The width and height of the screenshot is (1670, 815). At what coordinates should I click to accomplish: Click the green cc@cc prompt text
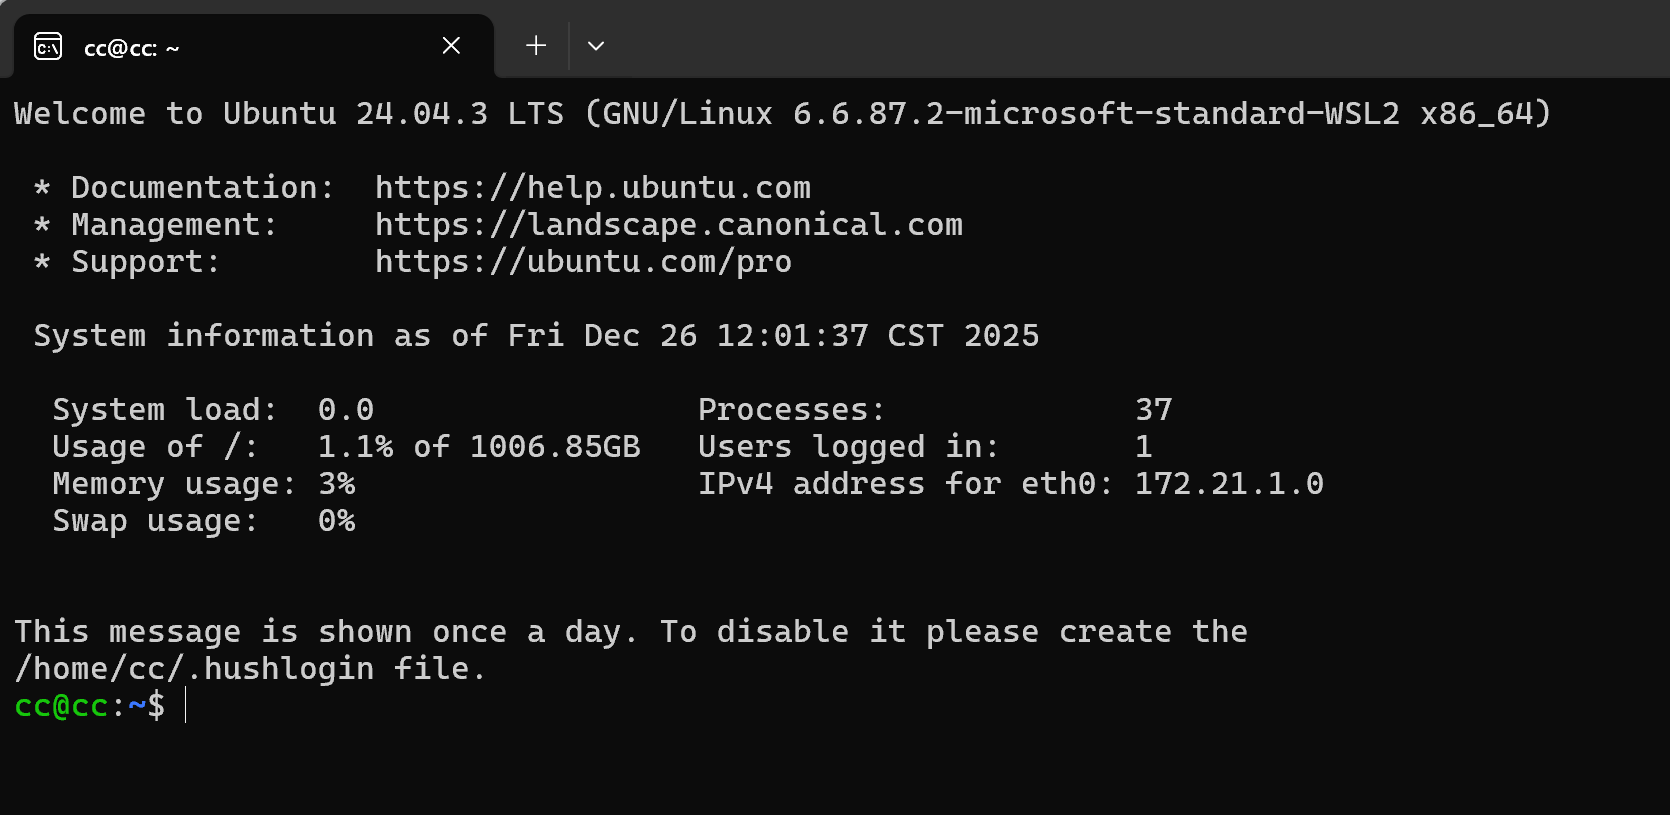click(61, 706)
